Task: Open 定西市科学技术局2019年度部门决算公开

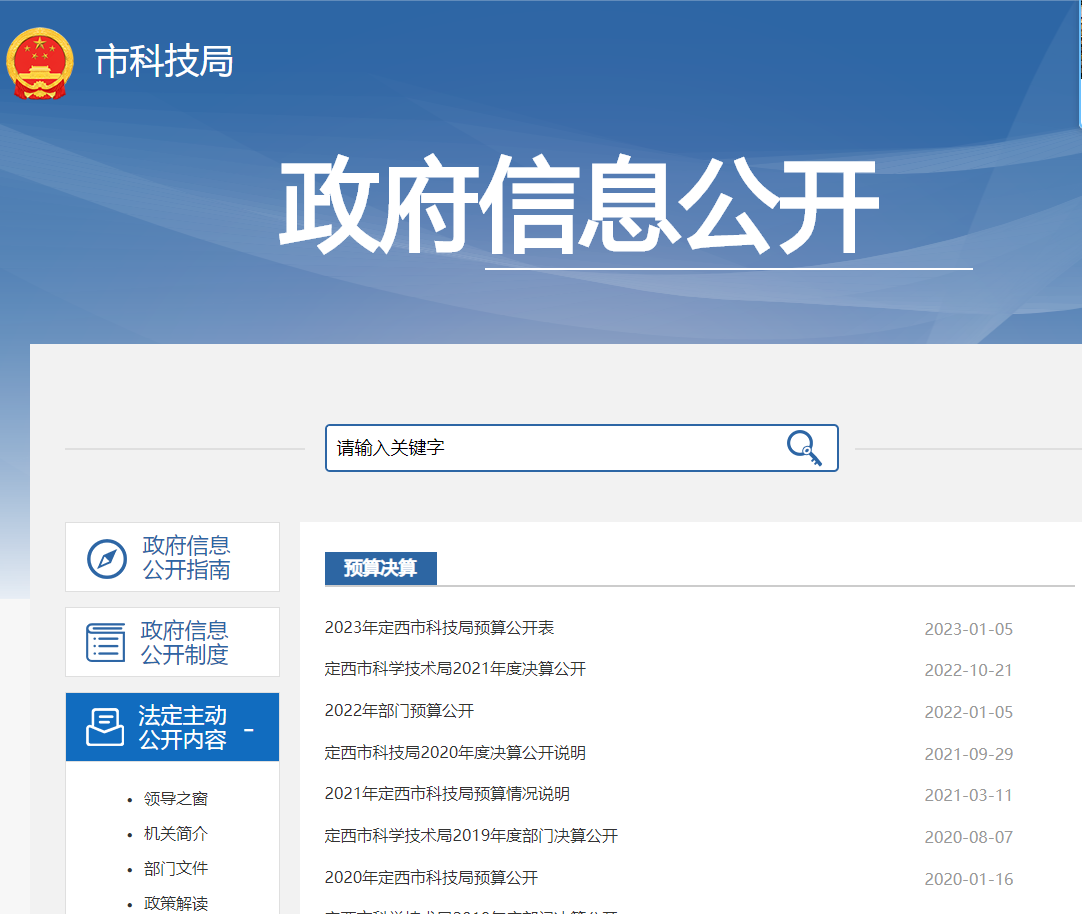Action: [x=471, y=835]
